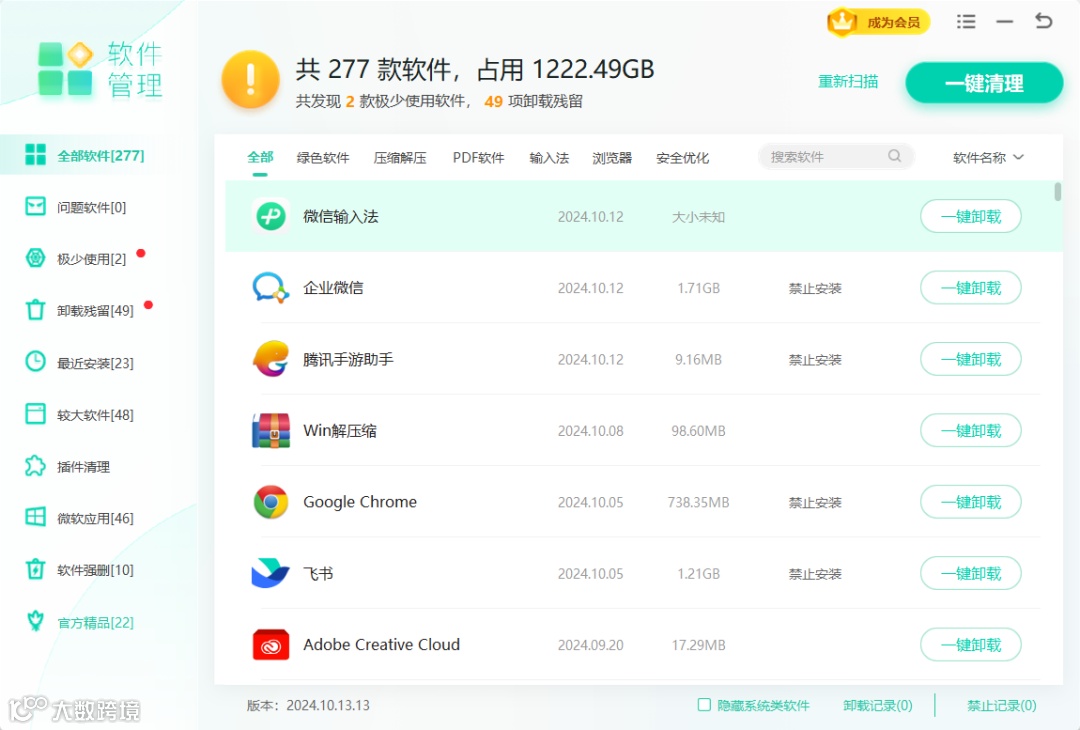This screenshot has width=1080, height=730.
Task: Open the 软件名称 sort dropdown
Action: tap(988, 158)
